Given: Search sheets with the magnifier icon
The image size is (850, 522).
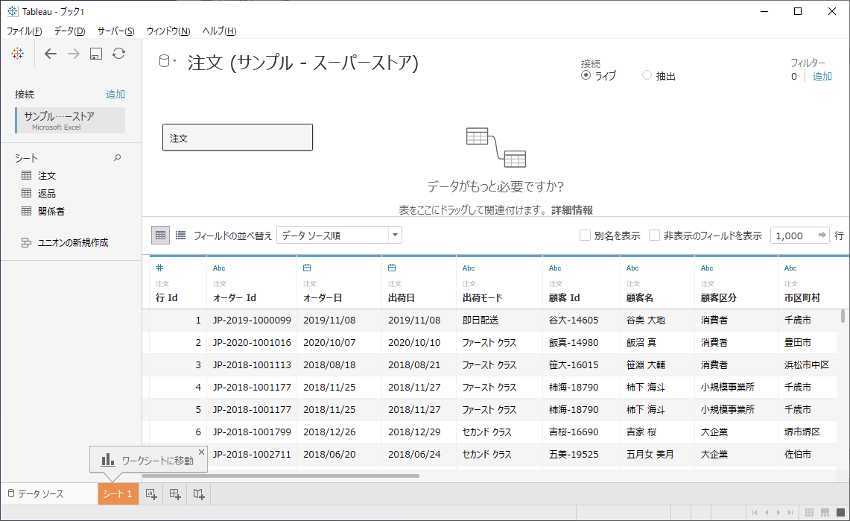Looking at the screenshot, I should click(x=117, y=158).
